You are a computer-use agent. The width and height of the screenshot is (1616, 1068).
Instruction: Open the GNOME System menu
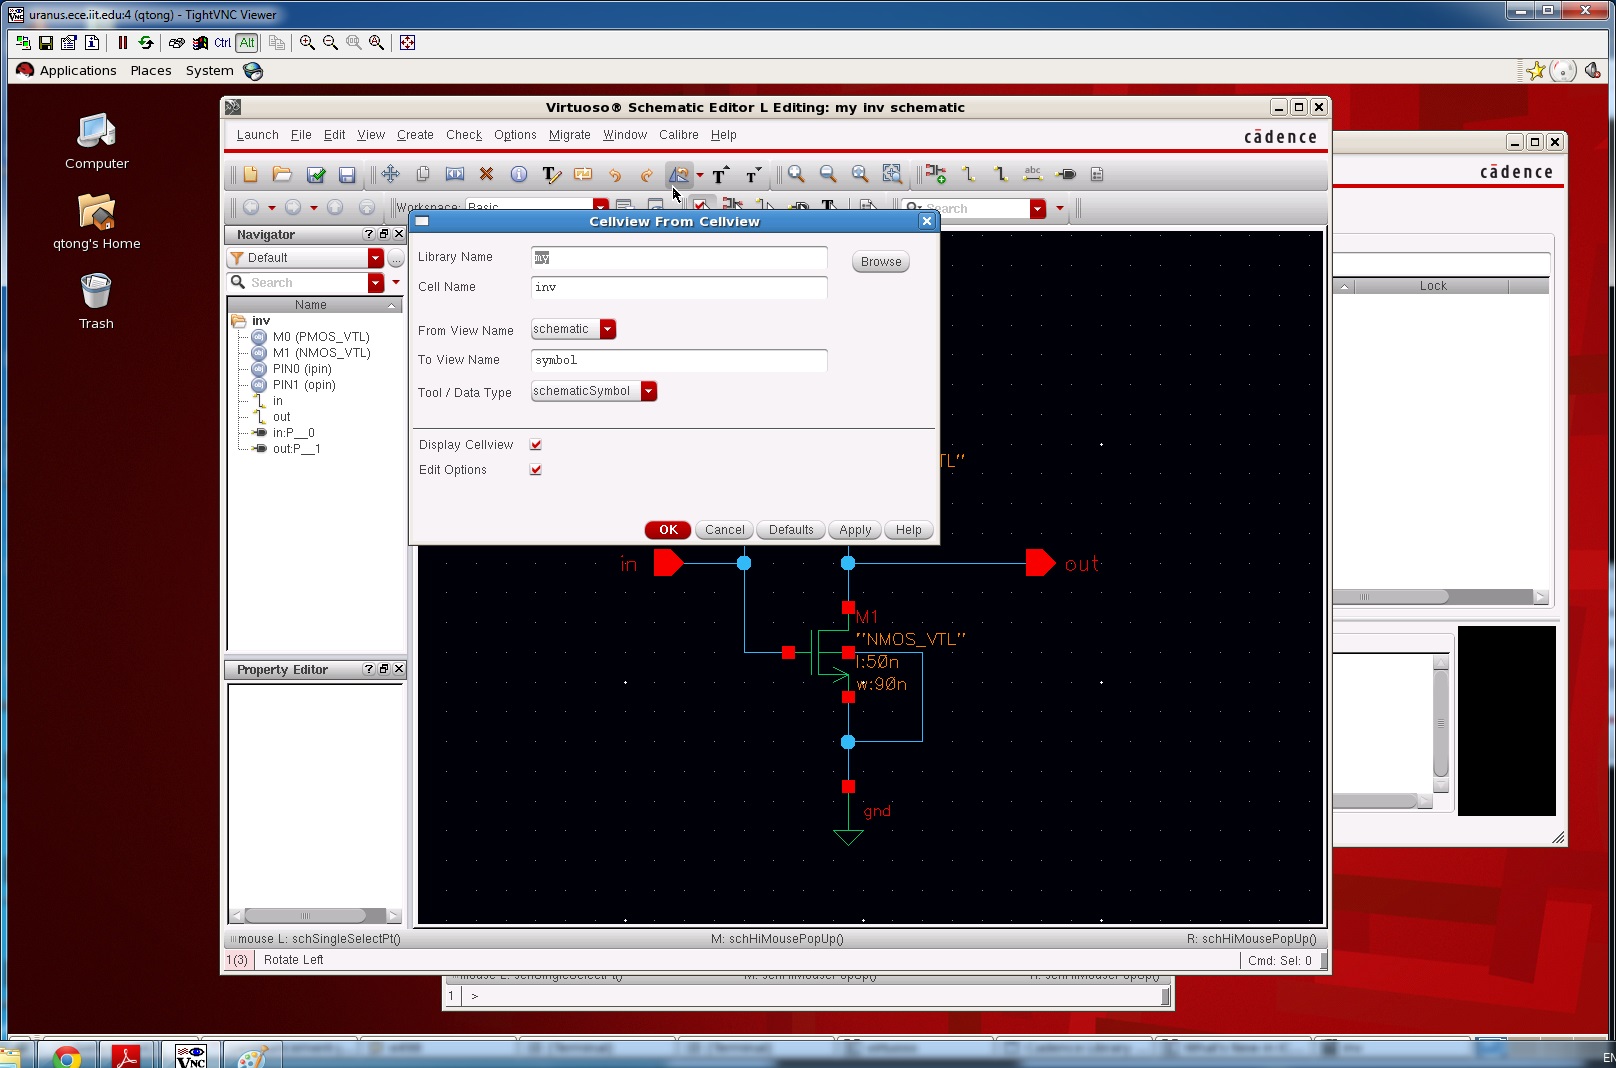point(210,71)
